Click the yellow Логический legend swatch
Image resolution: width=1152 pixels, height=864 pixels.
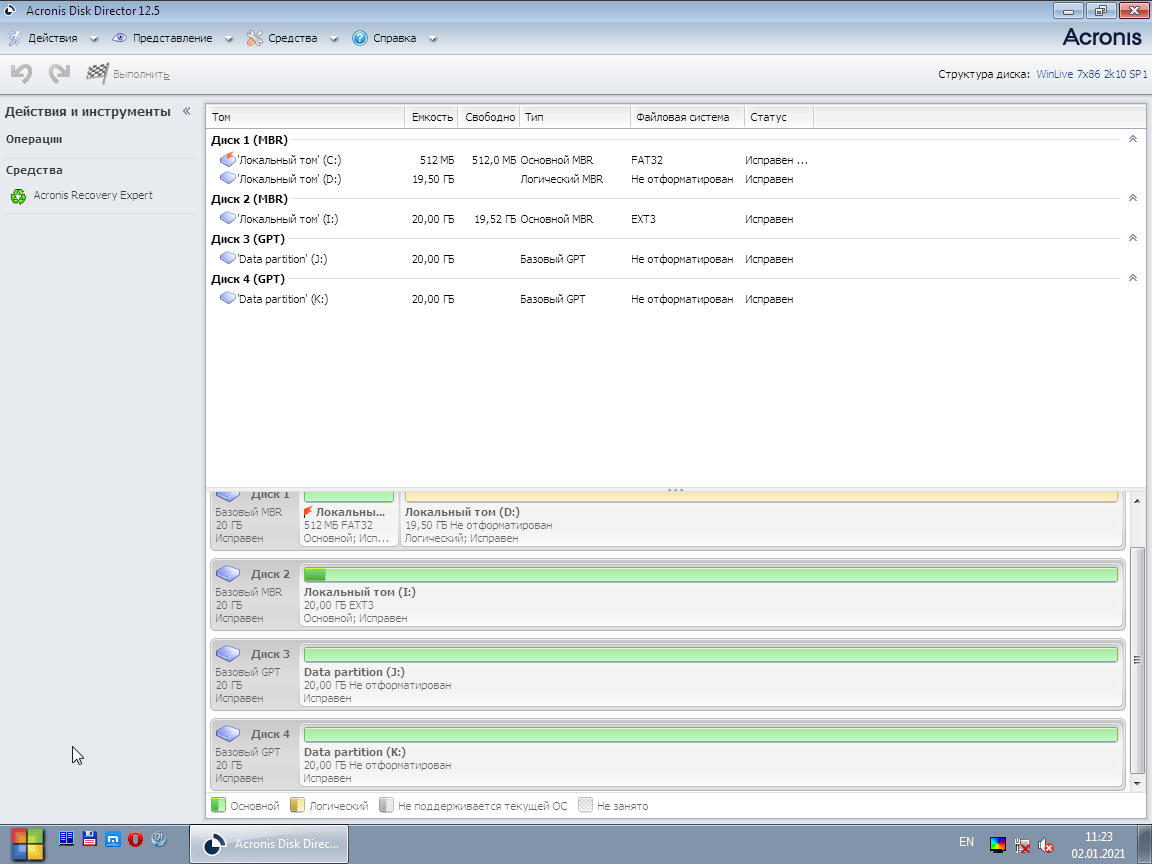[x=298, y=805]
